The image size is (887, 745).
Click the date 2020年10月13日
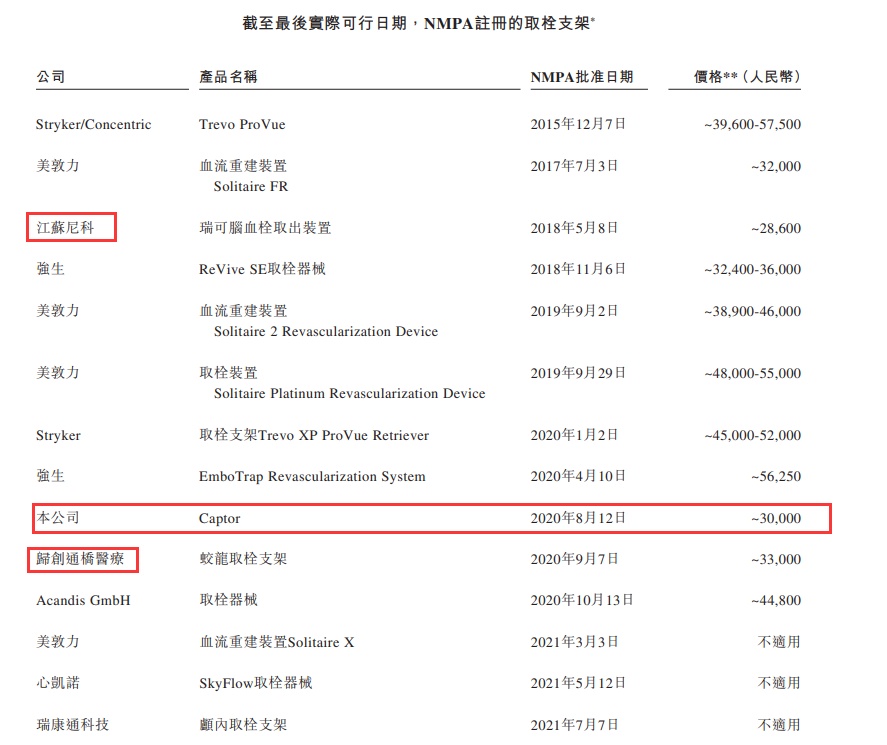point(582,600)
